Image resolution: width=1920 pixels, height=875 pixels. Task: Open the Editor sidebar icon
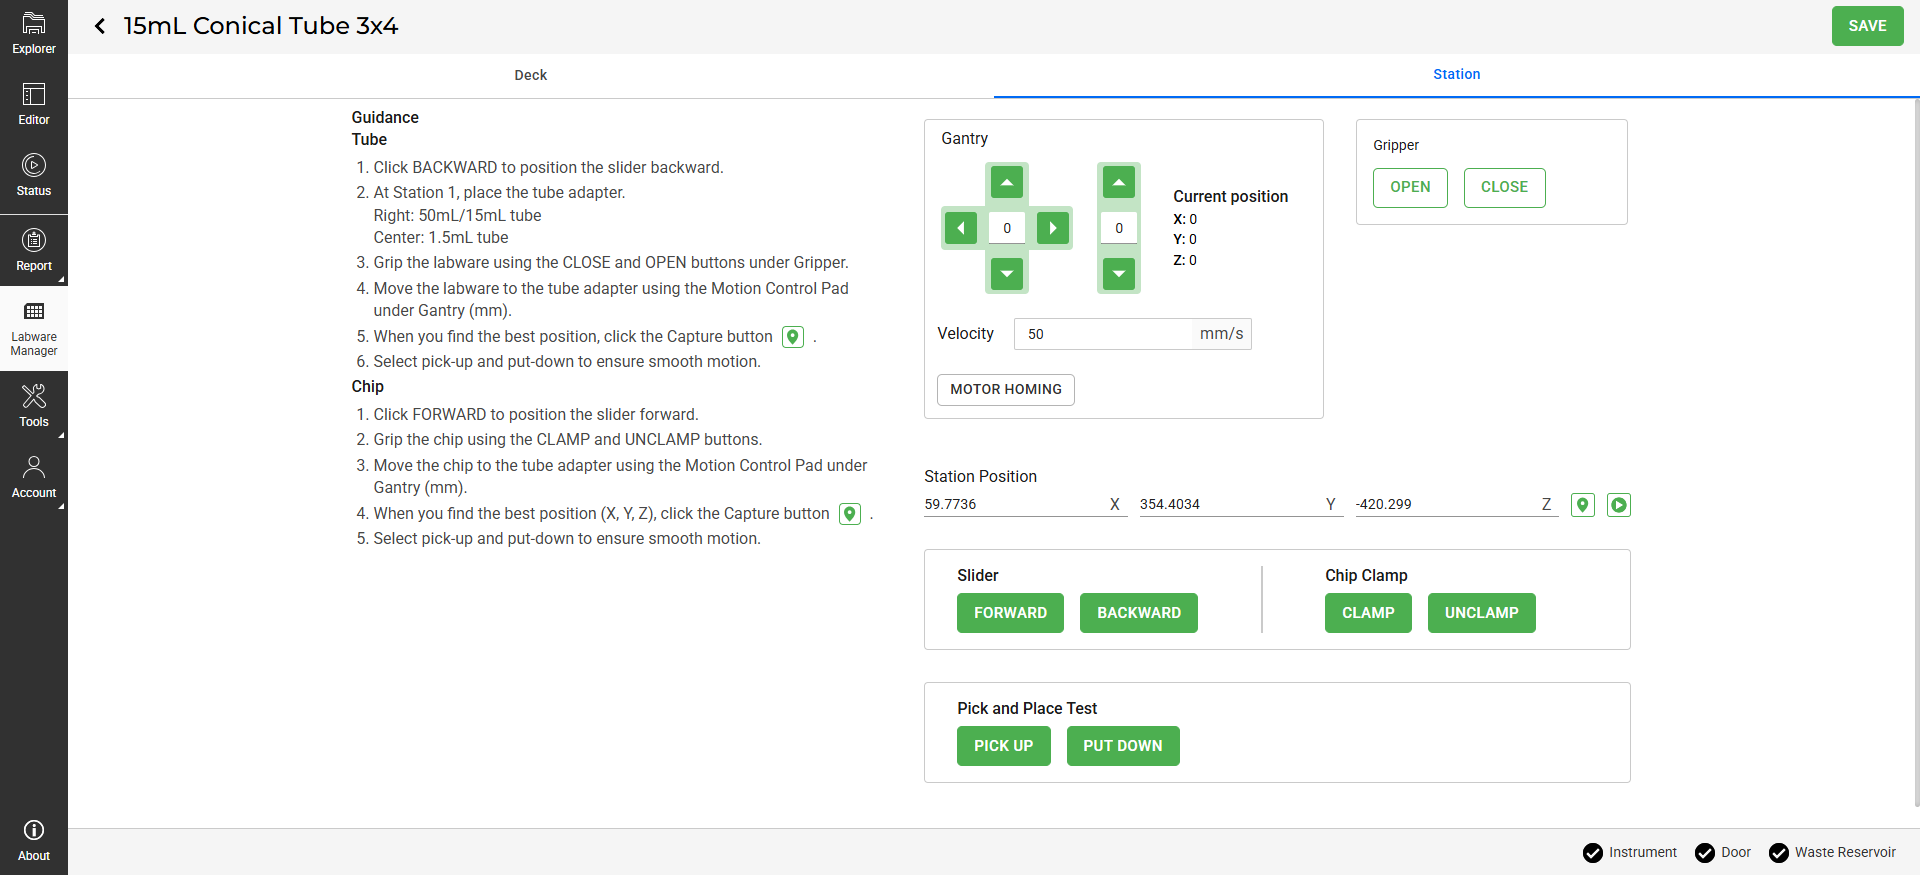[34, 104]
